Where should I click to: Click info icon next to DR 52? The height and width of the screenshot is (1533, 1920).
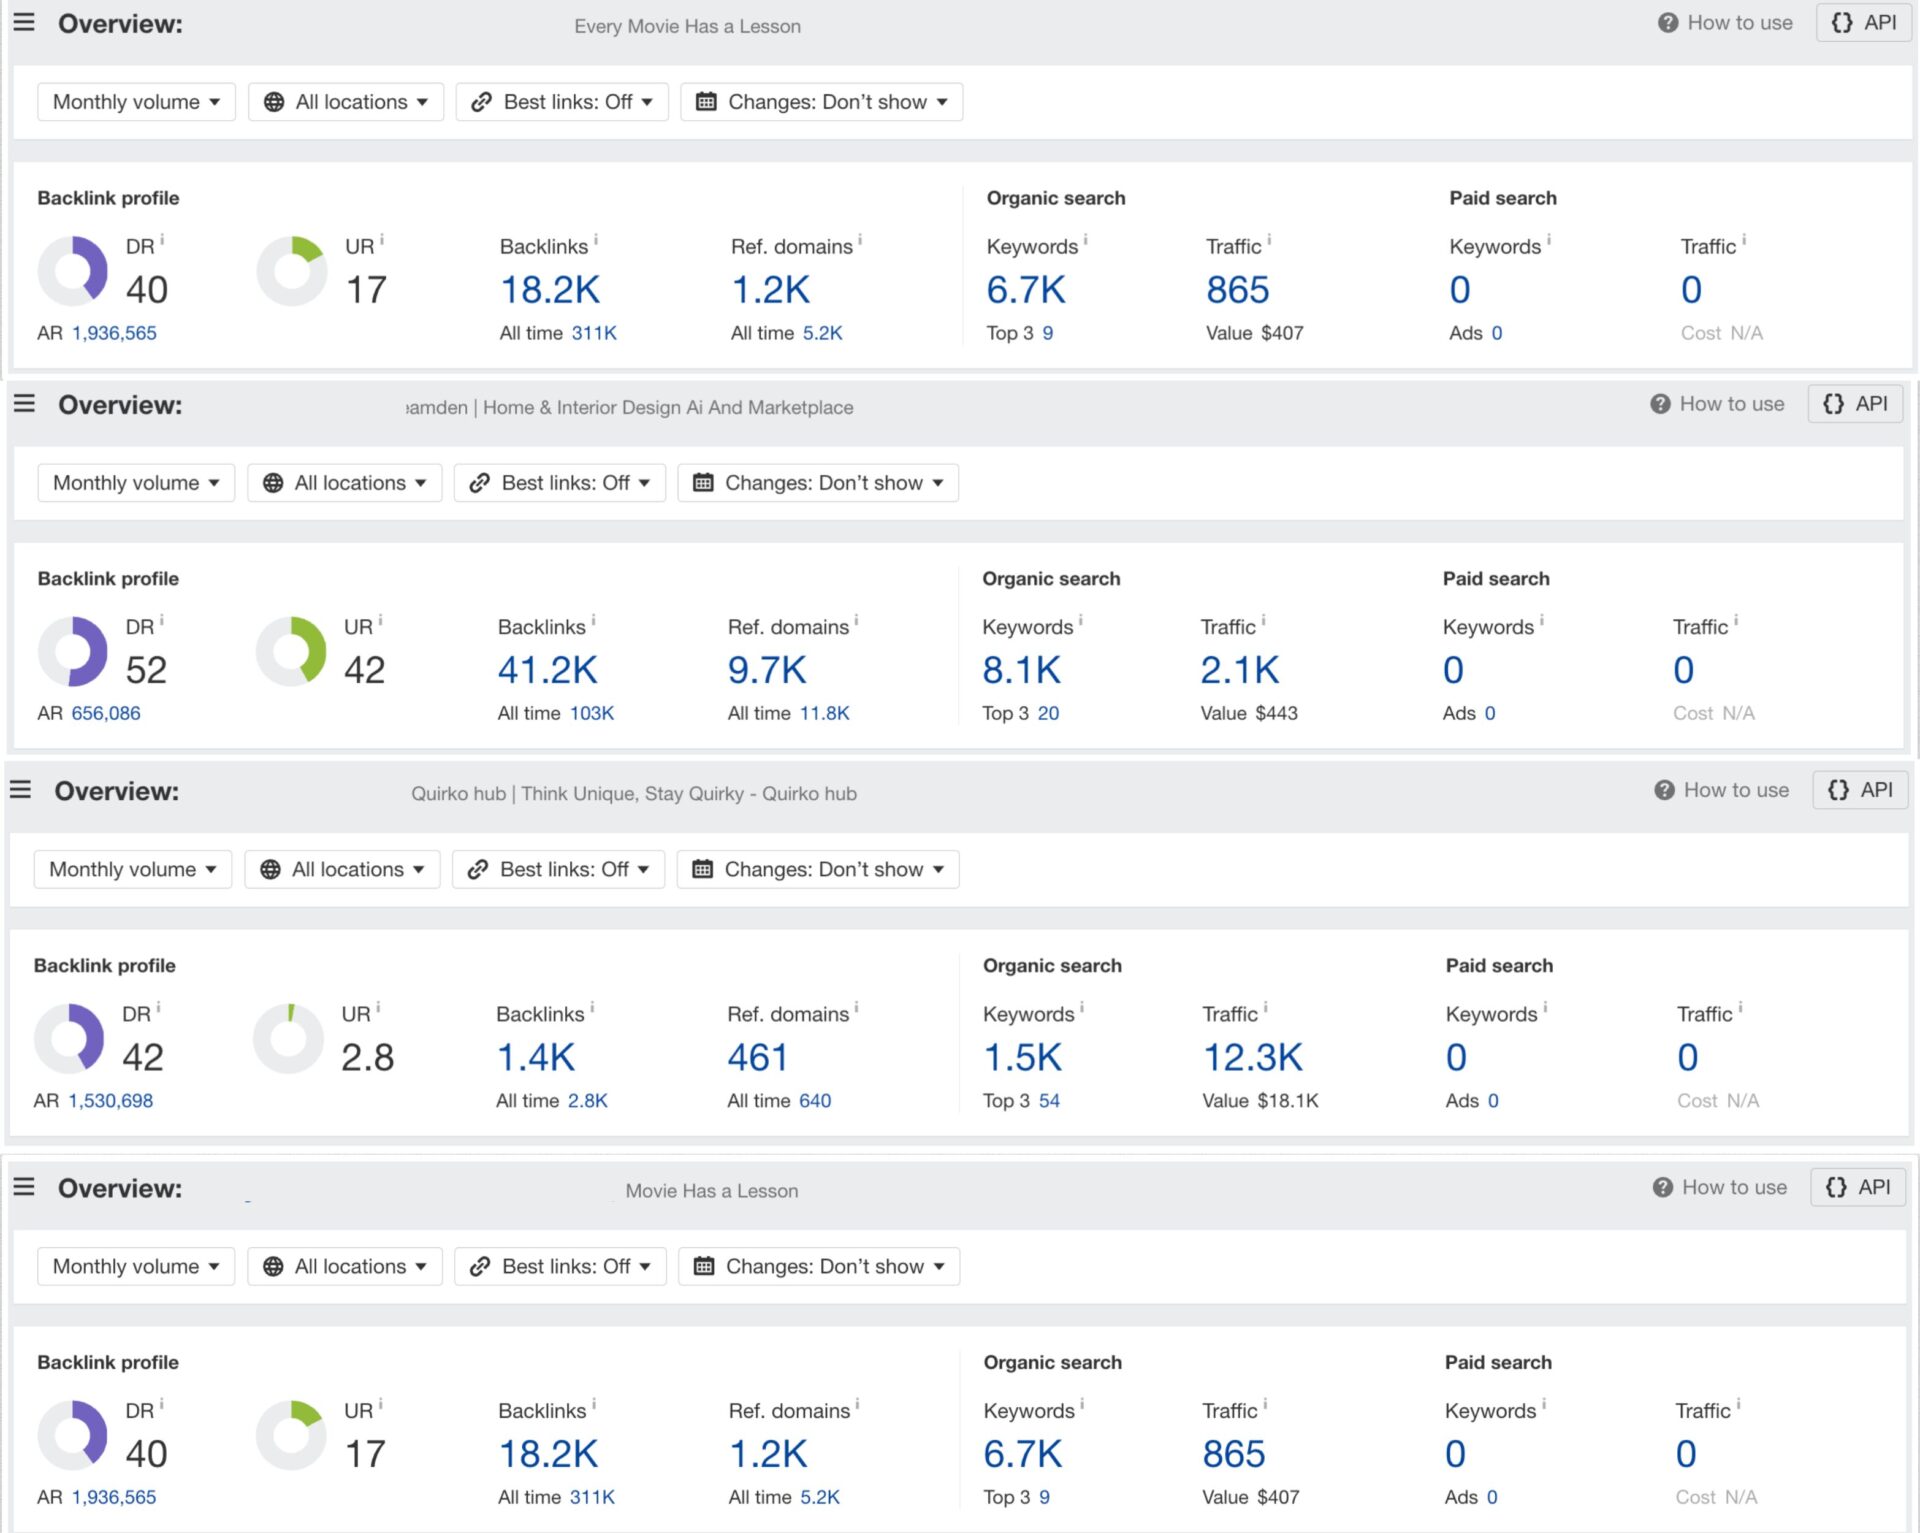coord(162,621)
